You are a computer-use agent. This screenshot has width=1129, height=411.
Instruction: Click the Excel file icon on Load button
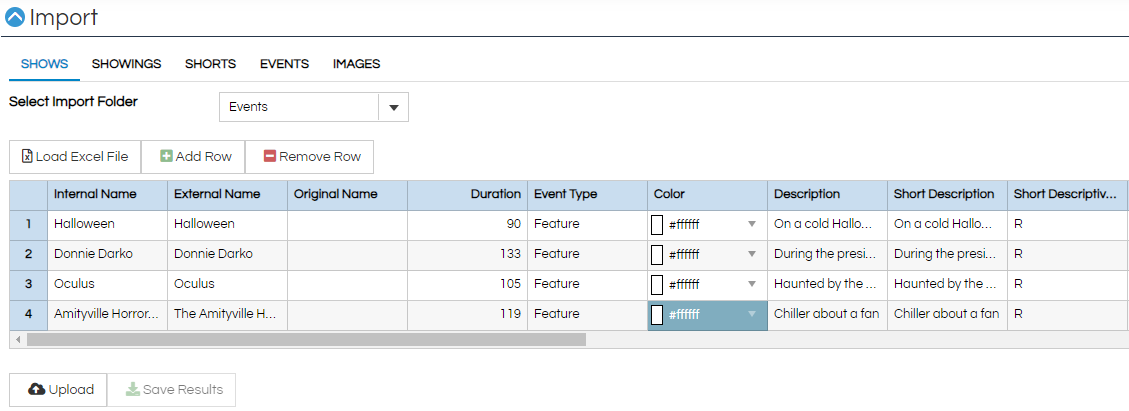(27, 156)
